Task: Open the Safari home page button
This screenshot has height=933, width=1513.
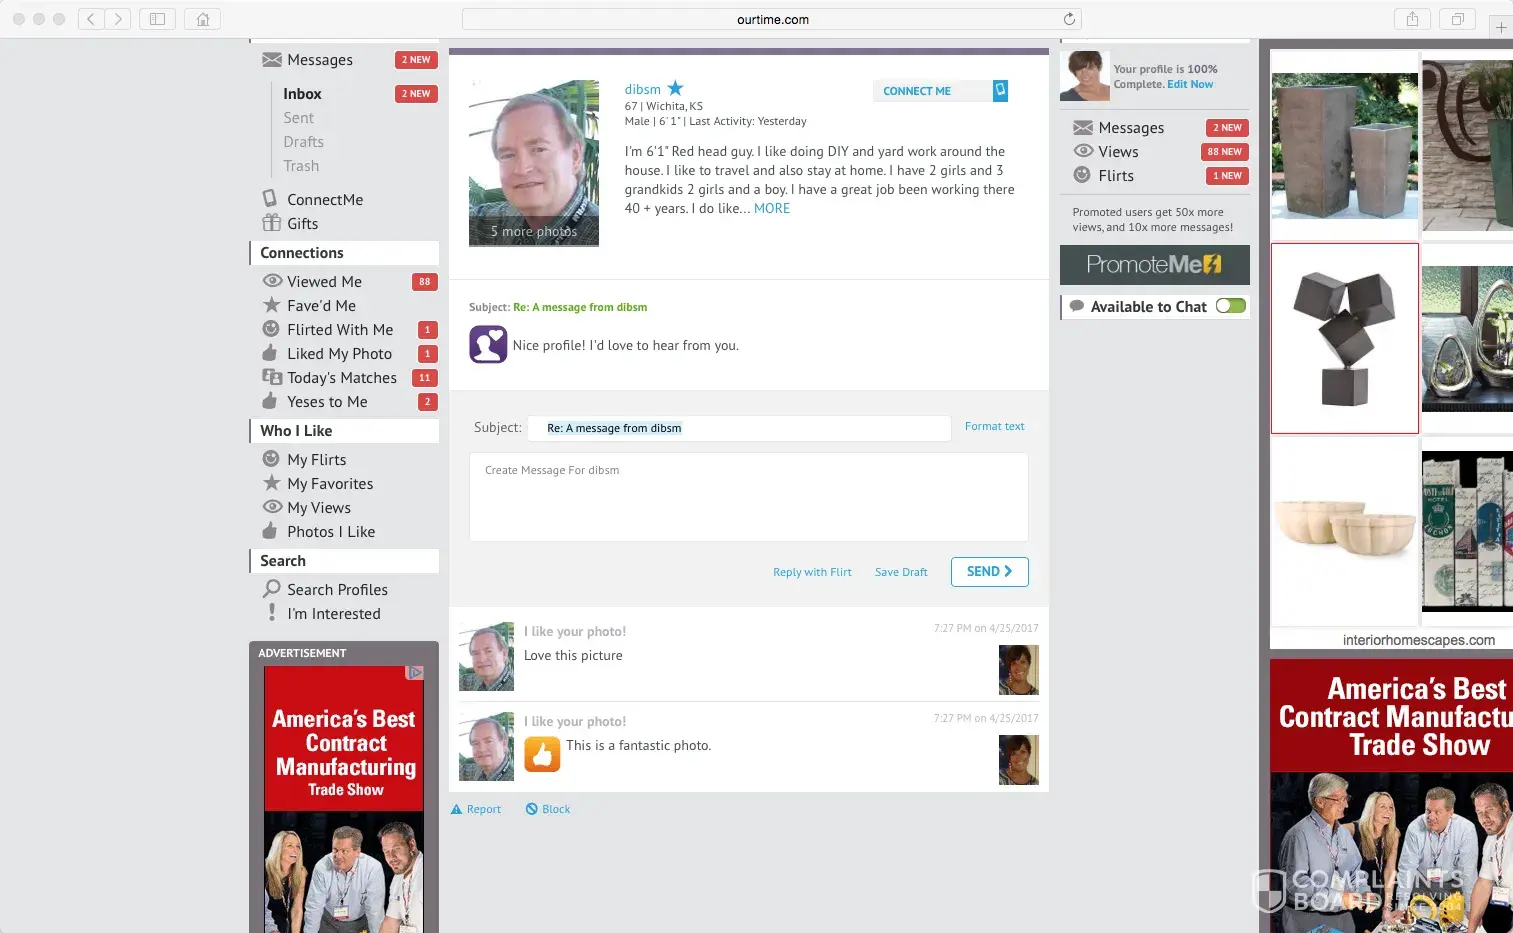Action: (203, 19)
